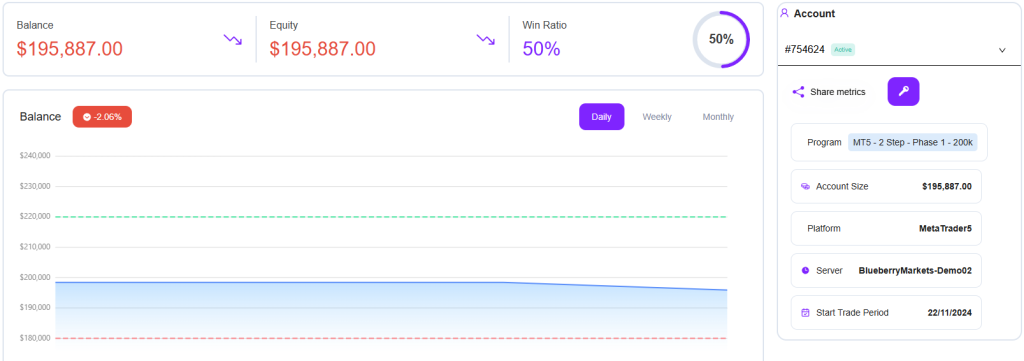Click the Account Size coins icon
This screenshot has width=1024, height=361.
tap(805, 187)
